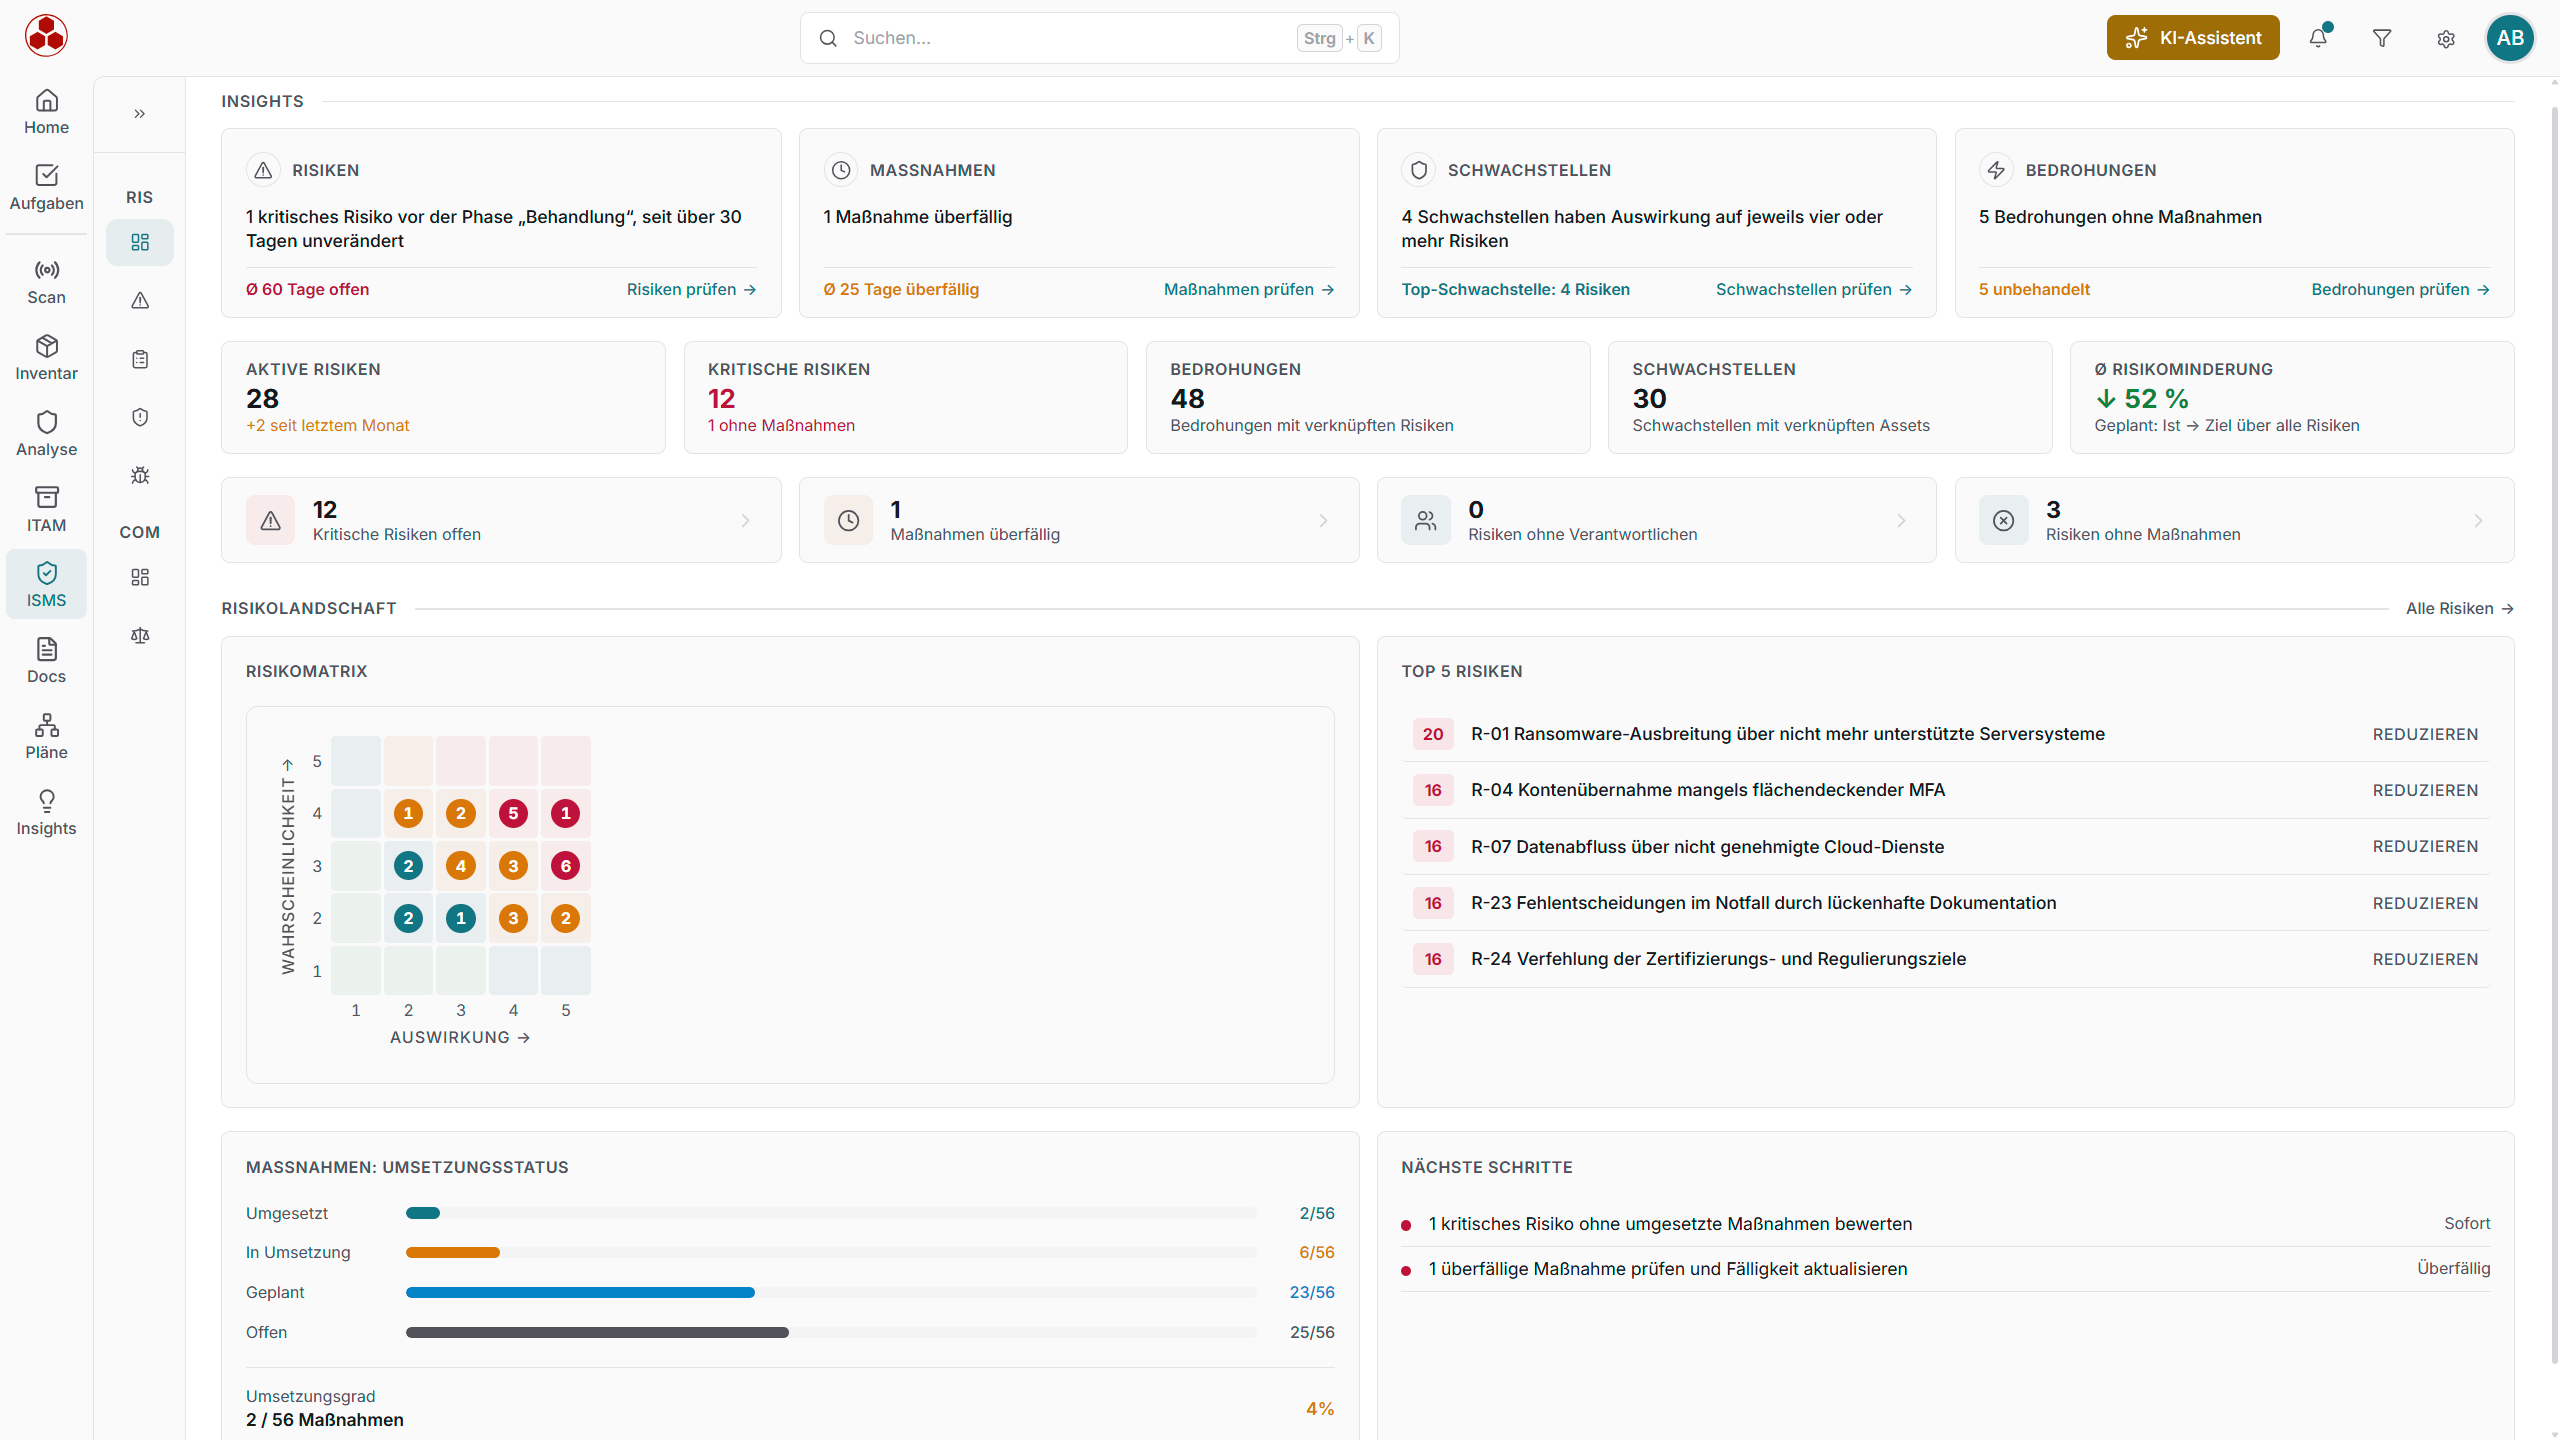Image resolution: width=2560 pixels, height=1440 pixels.
Task: Click the Kritische Risiken 12 stat card
Action: point(905,397)
